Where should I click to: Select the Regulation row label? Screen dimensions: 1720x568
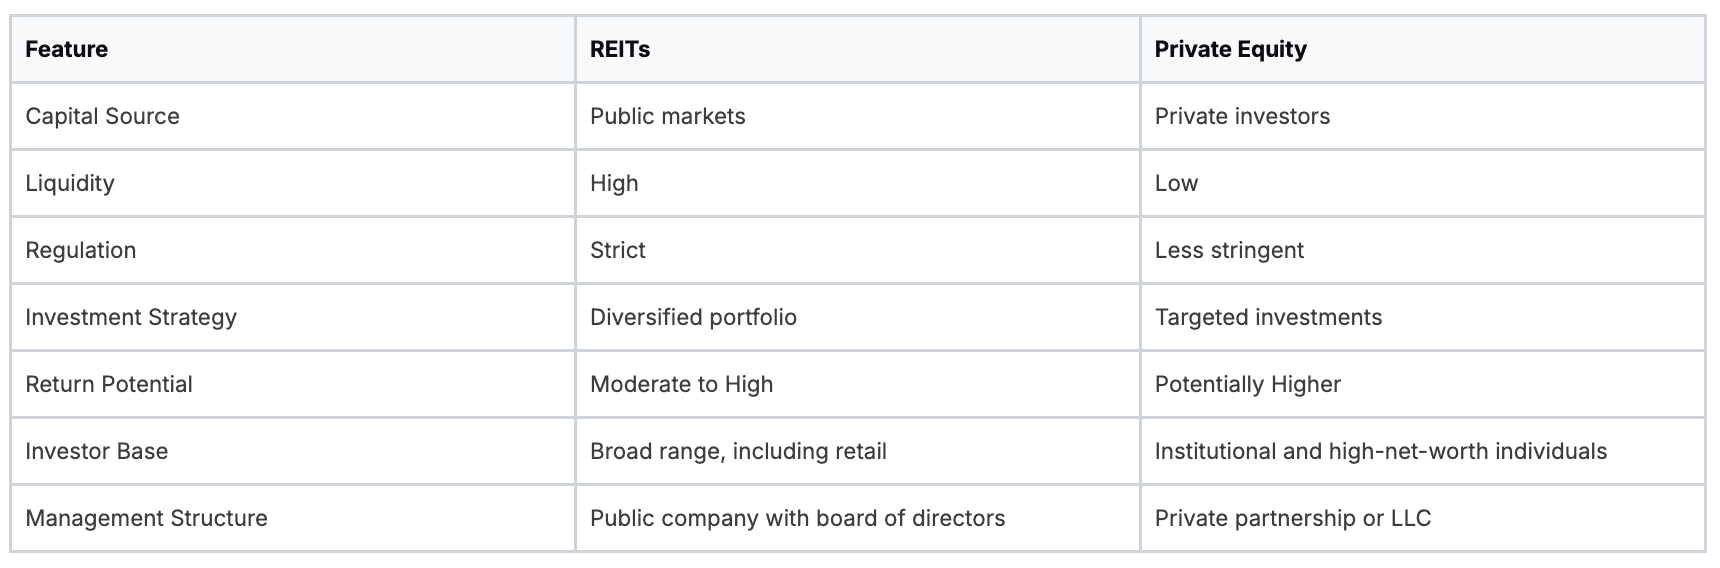(81, 250)
